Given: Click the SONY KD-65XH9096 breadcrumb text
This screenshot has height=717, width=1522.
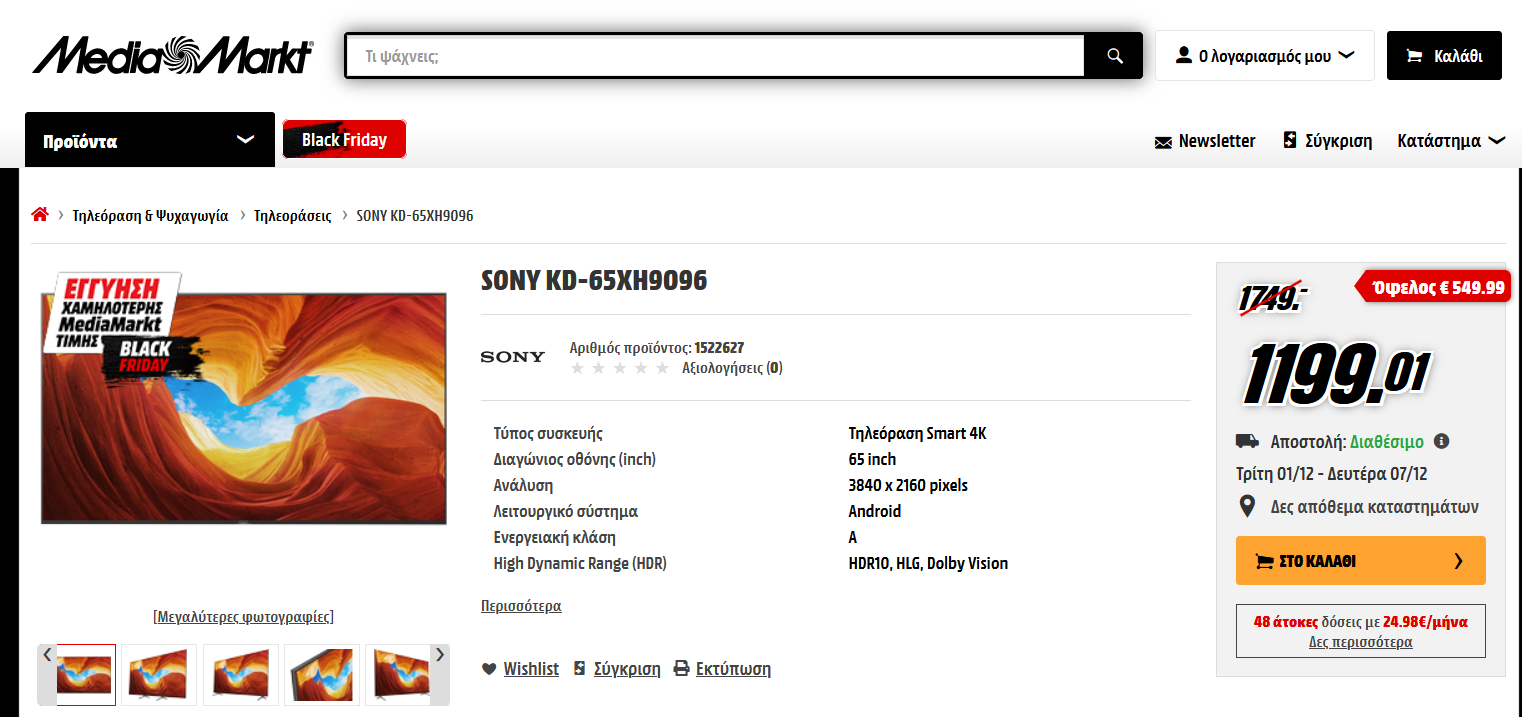Looking at the screenshot, I should pos(415,216).
